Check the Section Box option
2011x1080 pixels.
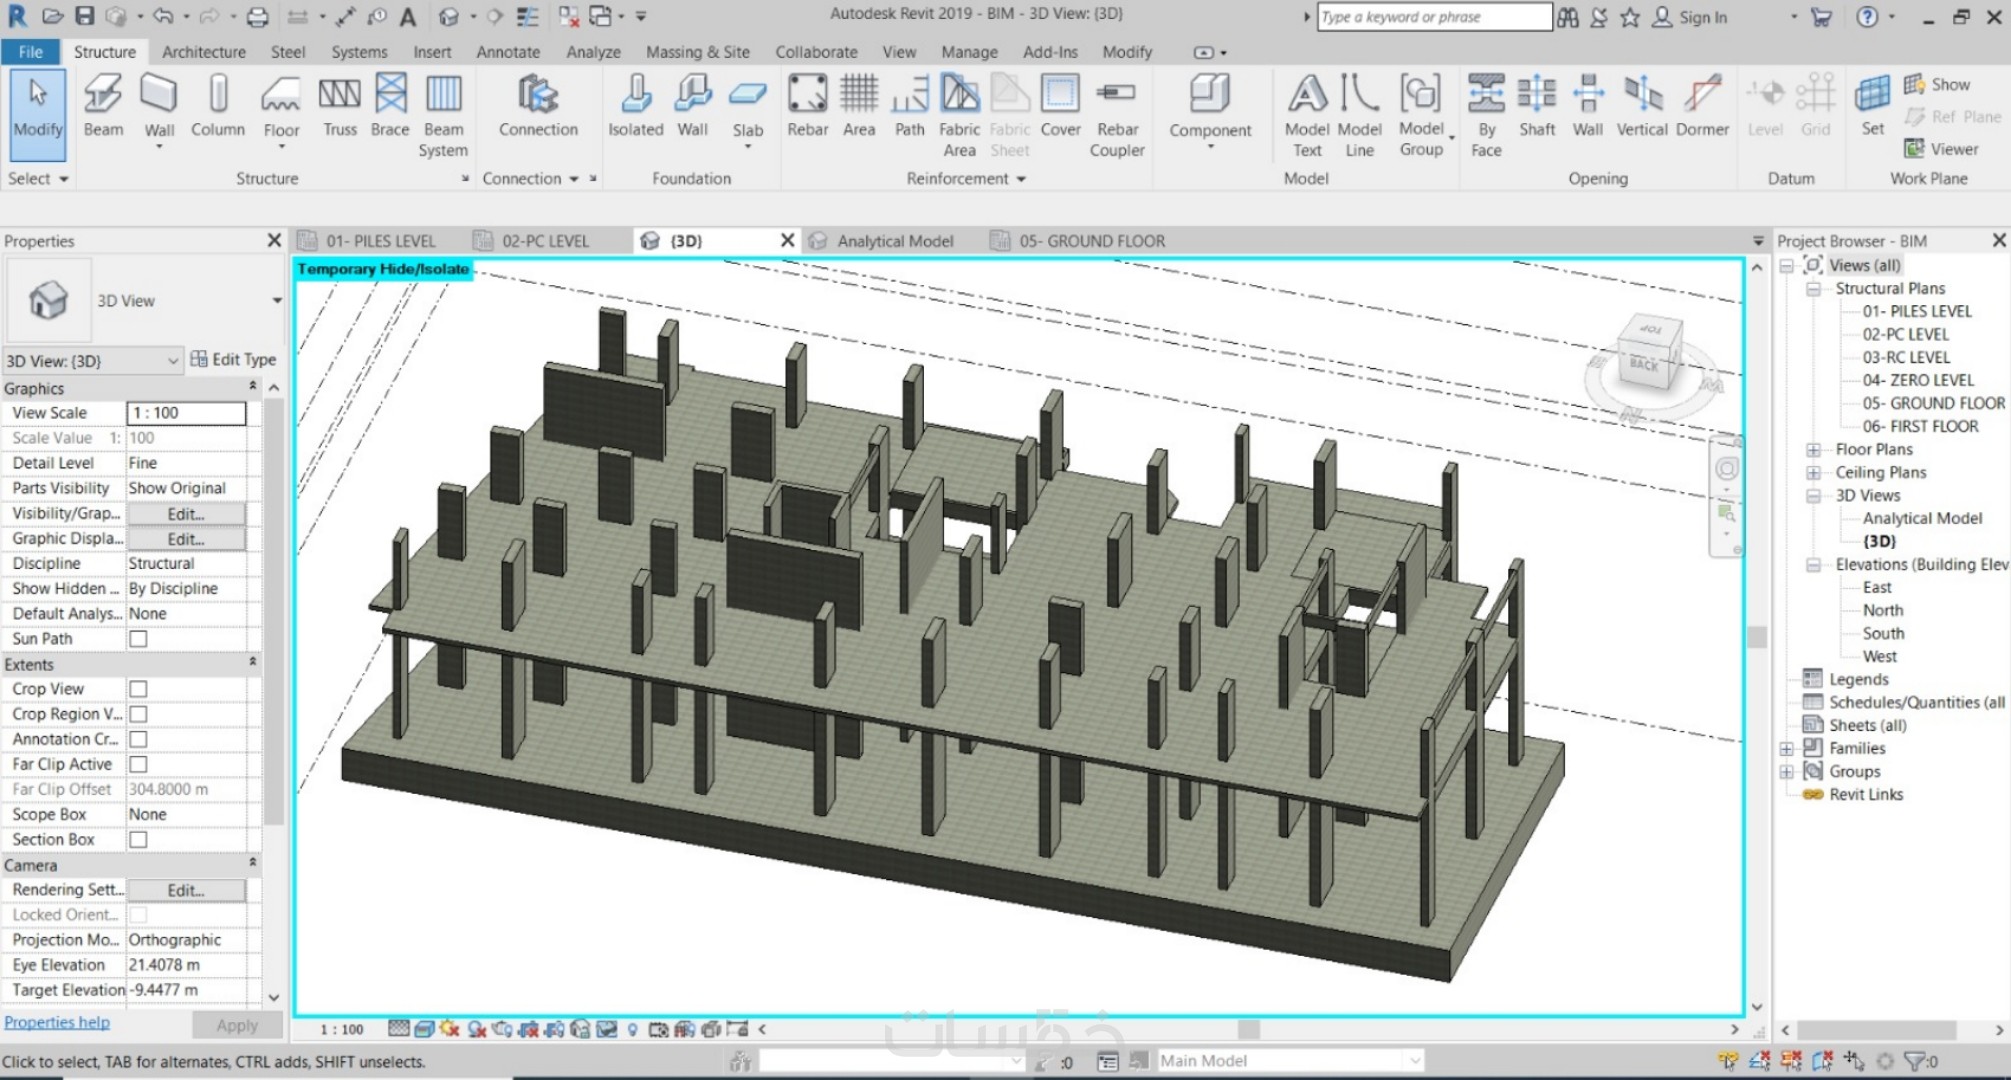pos(139,840)
